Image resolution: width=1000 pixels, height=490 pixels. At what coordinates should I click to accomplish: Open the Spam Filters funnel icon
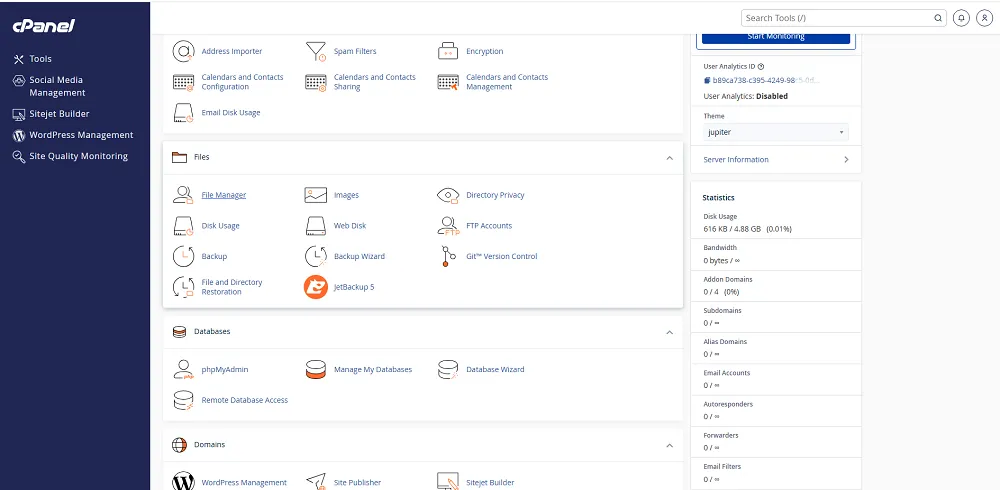click(316, 51)
